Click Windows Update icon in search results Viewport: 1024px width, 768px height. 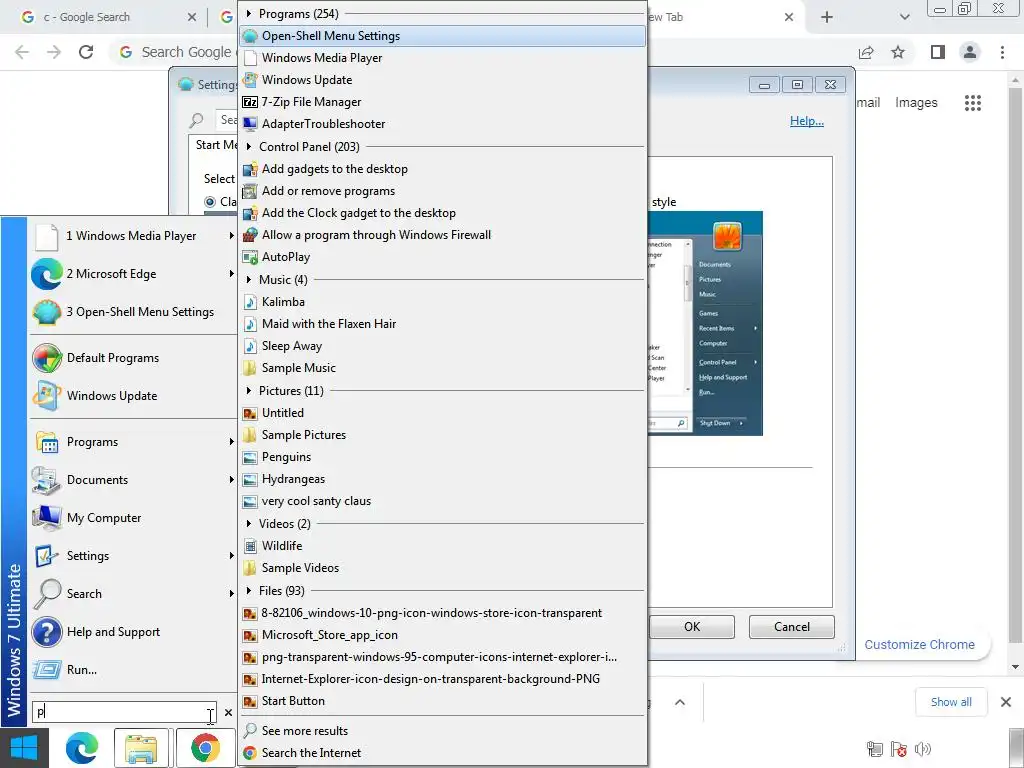249,80
